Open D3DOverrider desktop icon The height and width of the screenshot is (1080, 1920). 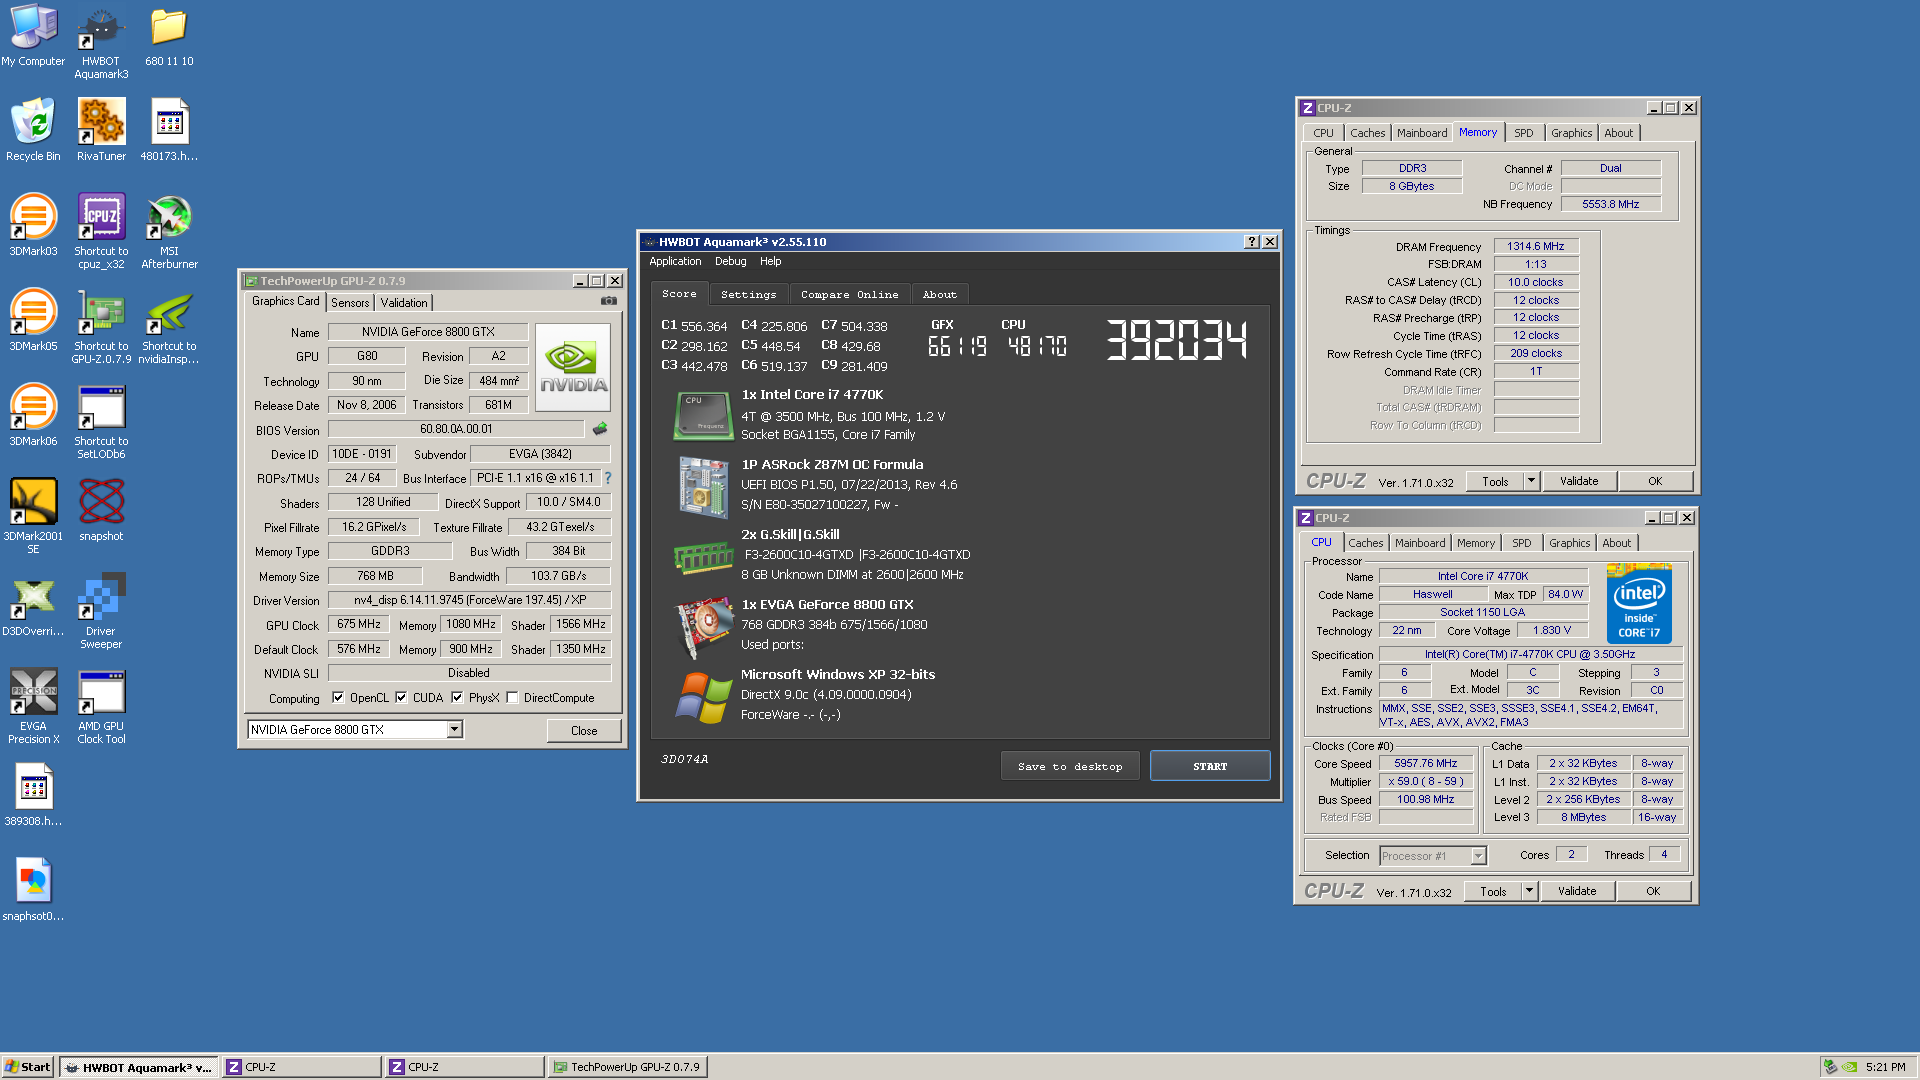click(x=33, y=605)
